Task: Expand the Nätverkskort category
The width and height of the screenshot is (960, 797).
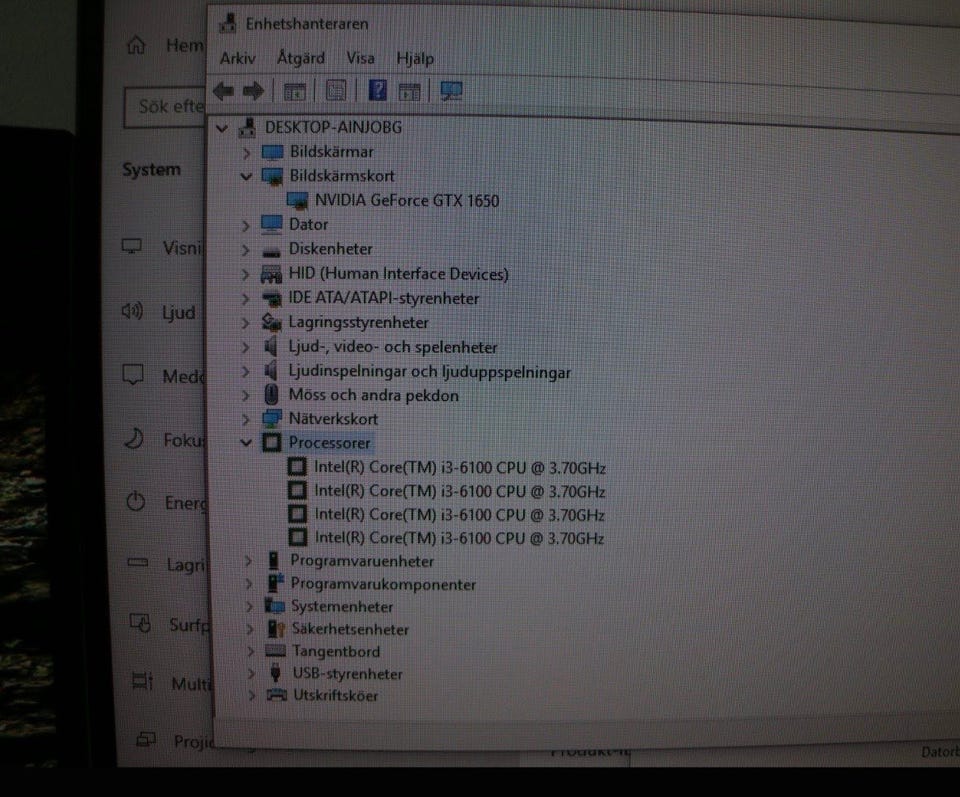Action: (x=246, y=419)
